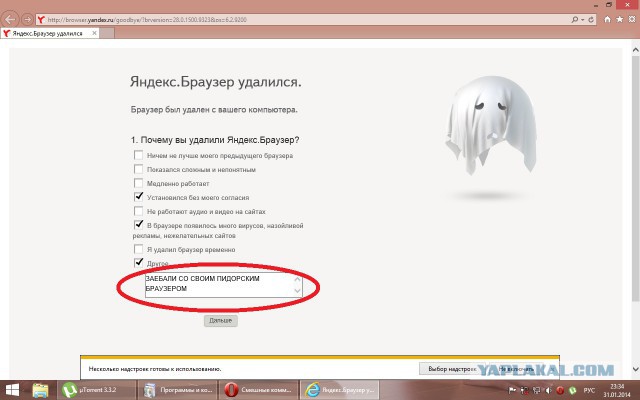The width and height of the screenshot is (640, 400).
Task: Open the Home page icon
Action: tap(607, 19)
